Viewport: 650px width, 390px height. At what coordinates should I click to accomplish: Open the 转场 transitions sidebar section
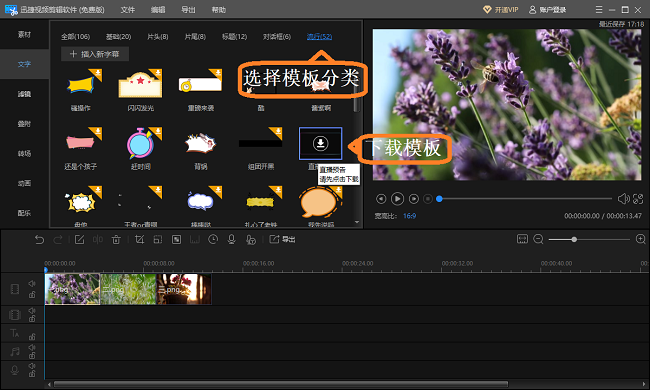(x=24, y=153)
